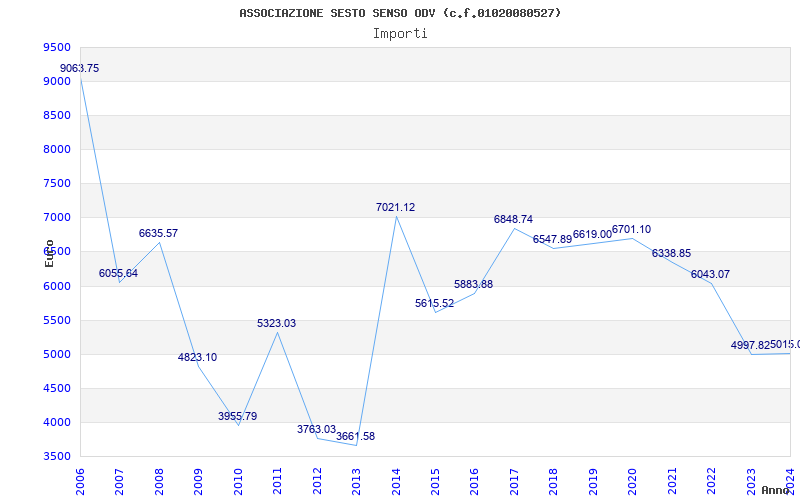Image resolution: width=800 pixels, height=500 pixels.
Task: Click the Anno x-axis label
Action: [775, 490]
